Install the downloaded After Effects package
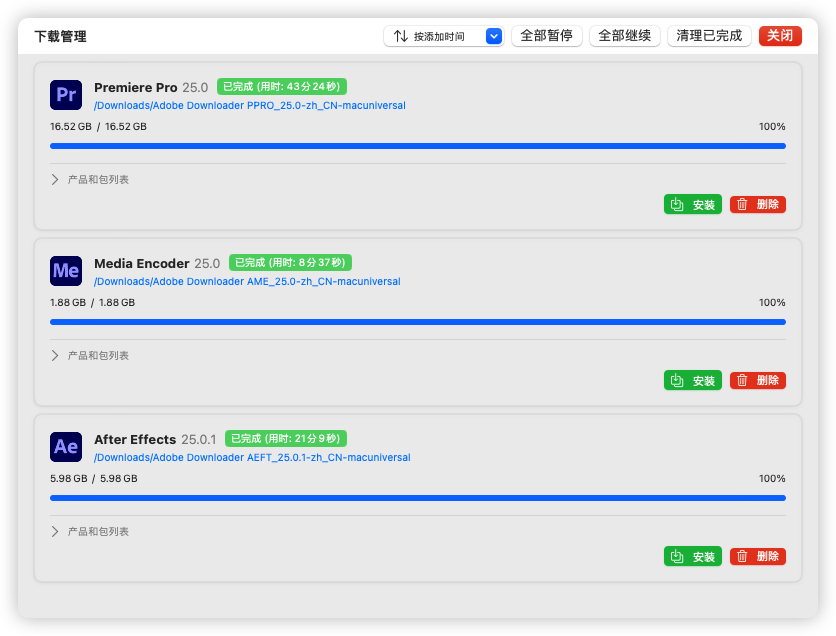This screenshot has height=636, width=836. [x=692, y=556]
